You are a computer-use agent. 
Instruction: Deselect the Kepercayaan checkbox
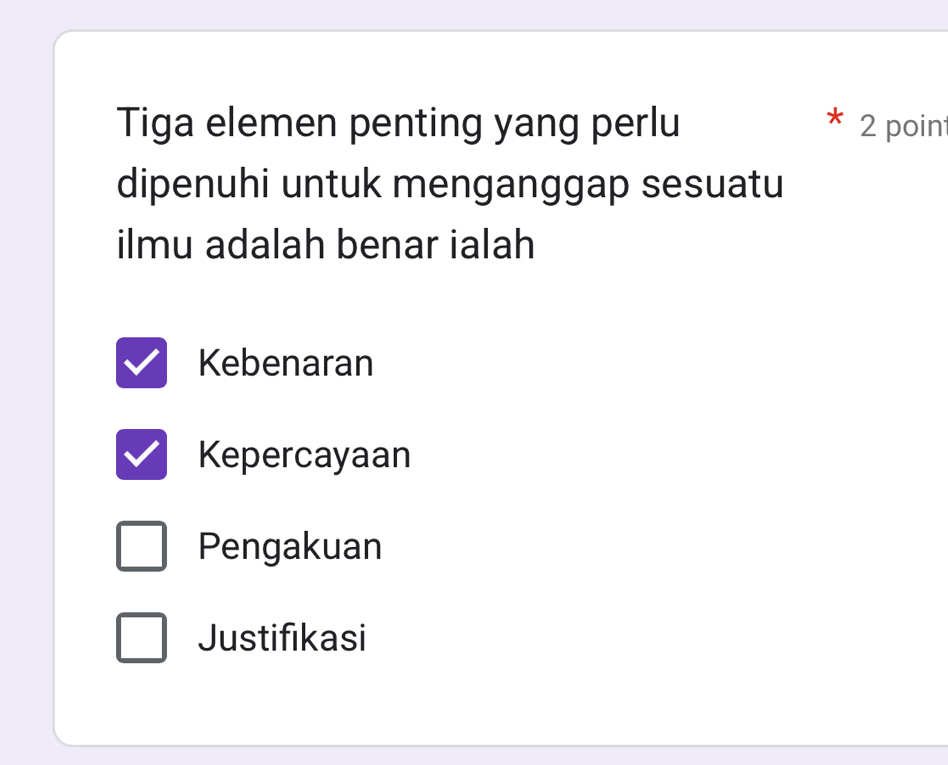(x=141, y=455)
